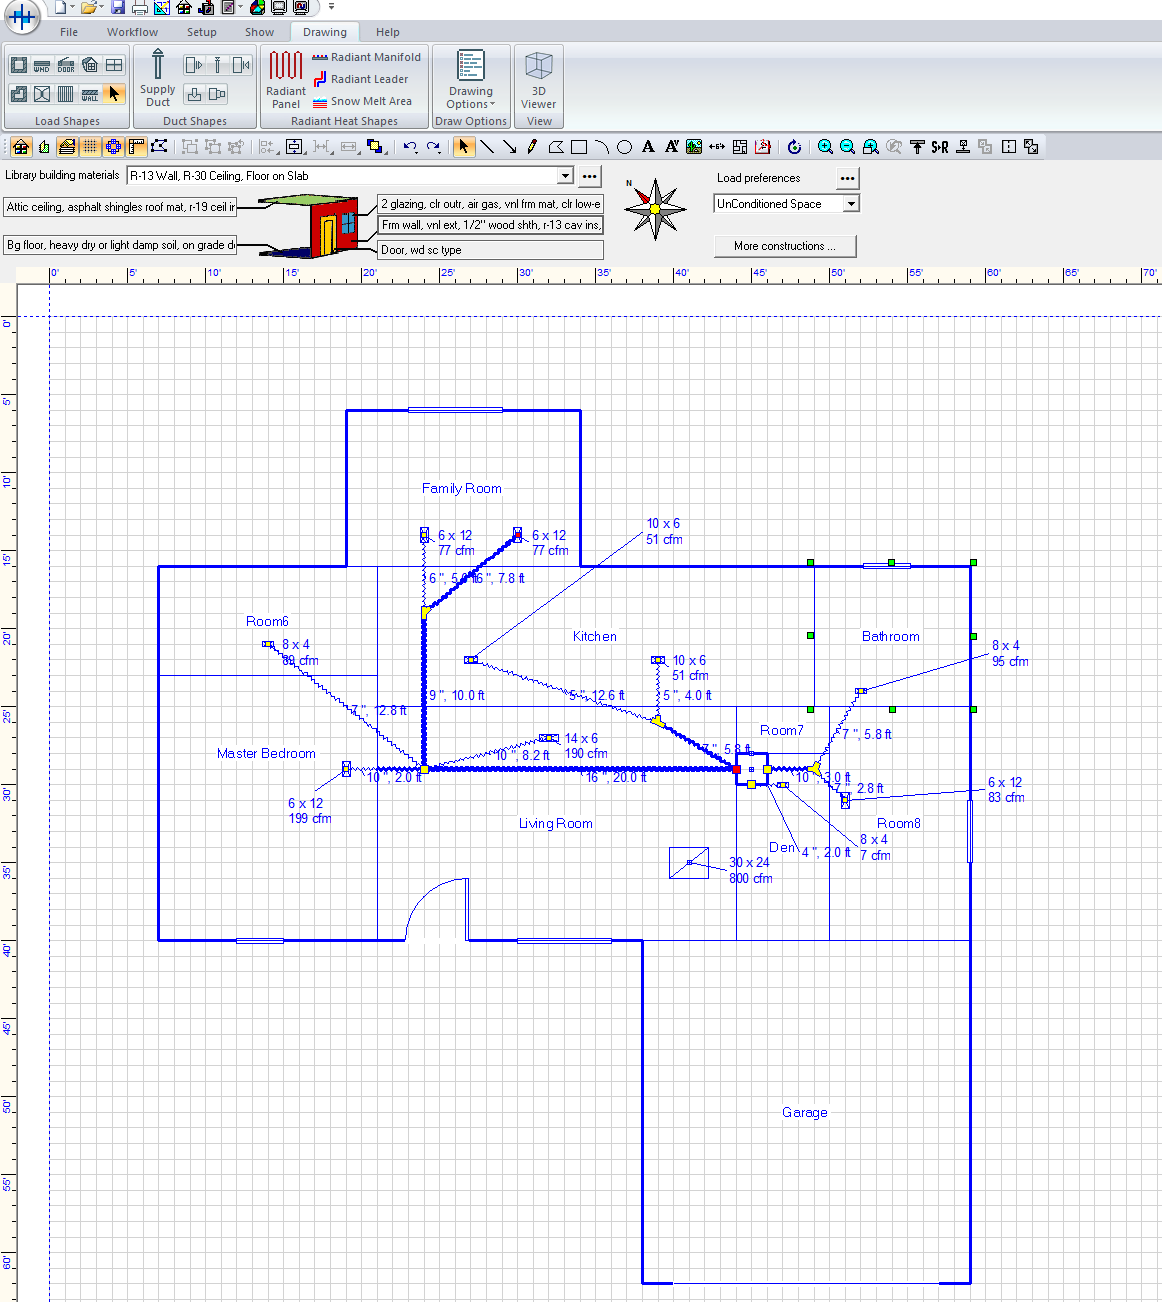
Task: Click the compass north direction control
Action: point(654,209)
